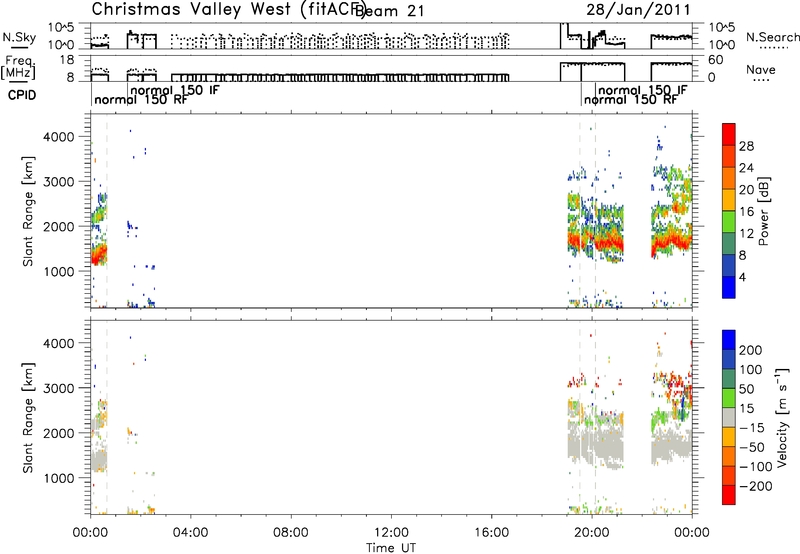Click the red power echo cluster just after 00:00
Image resolution: width=800 pixels, height=554 pixels.
point(98,254)
